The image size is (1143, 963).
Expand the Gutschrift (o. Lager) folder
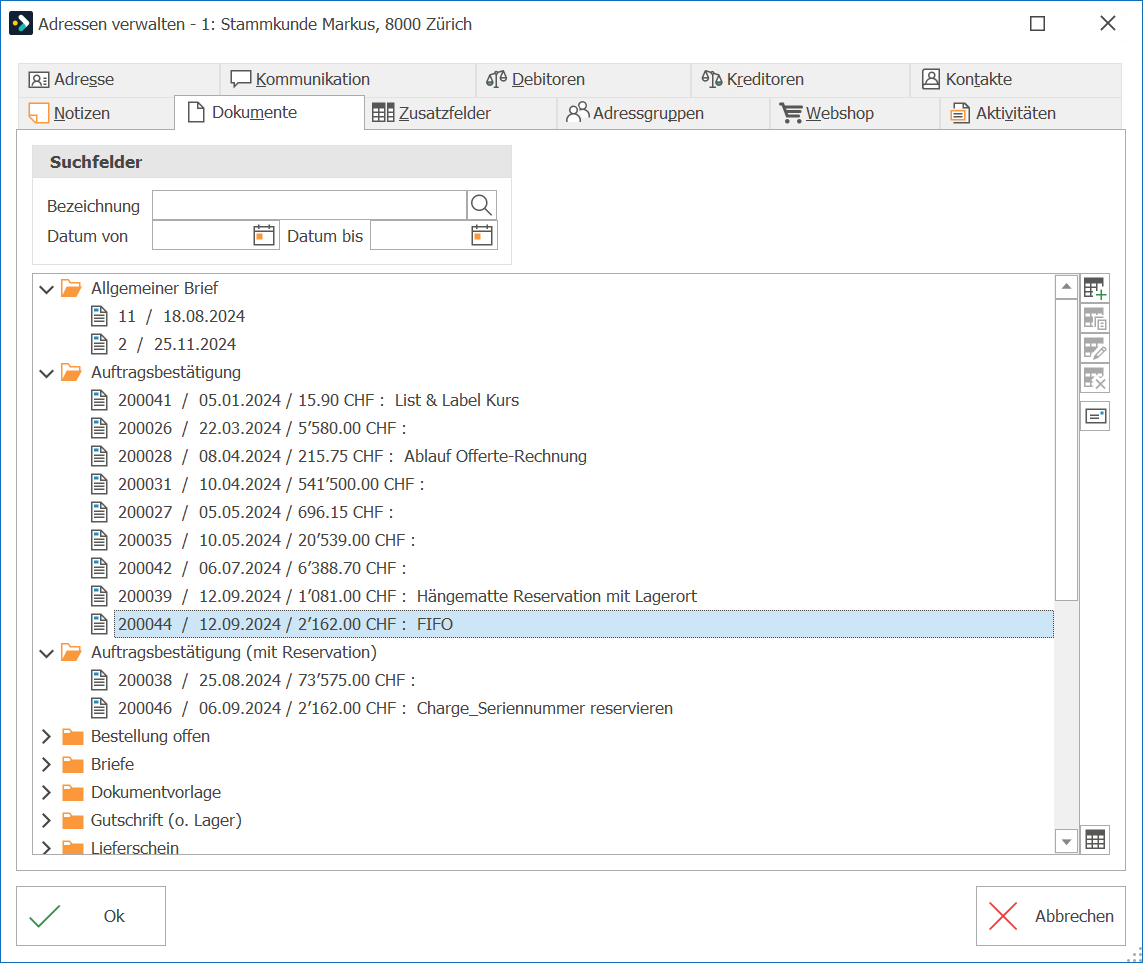47,820
